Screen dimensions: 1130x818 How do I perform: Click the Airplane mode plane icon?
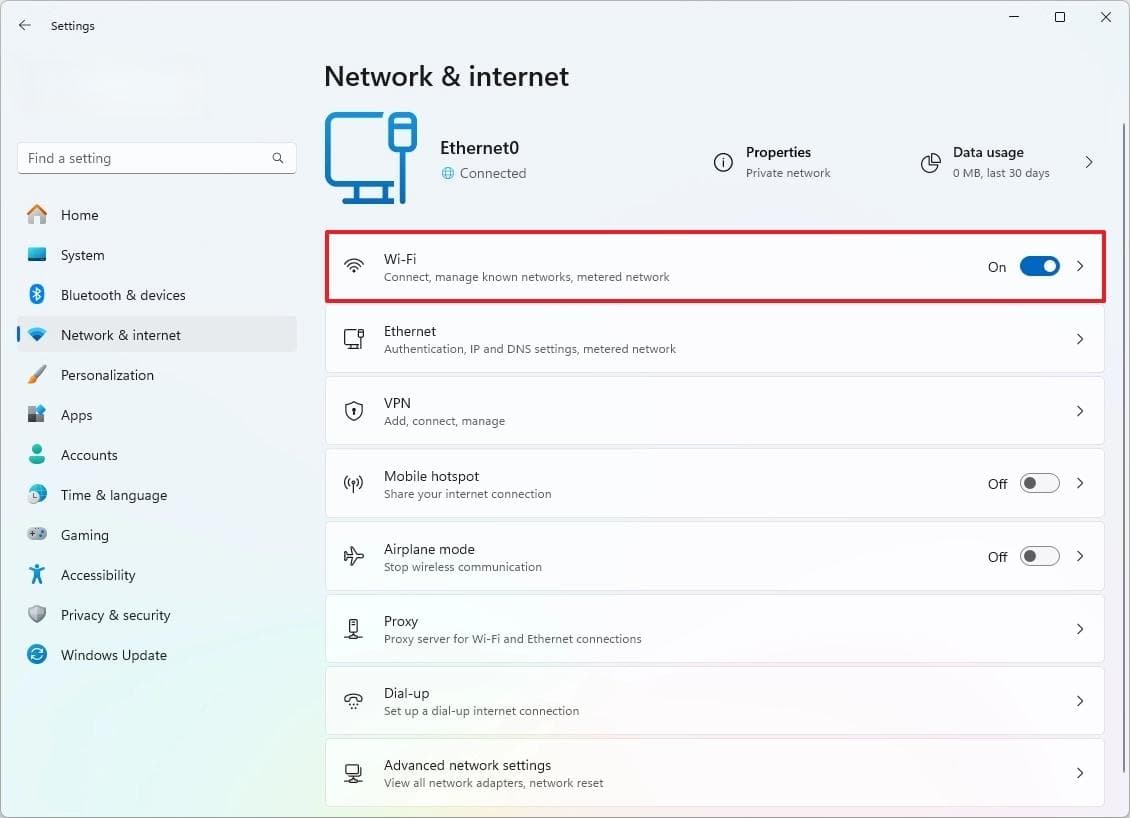pos(353,556)
